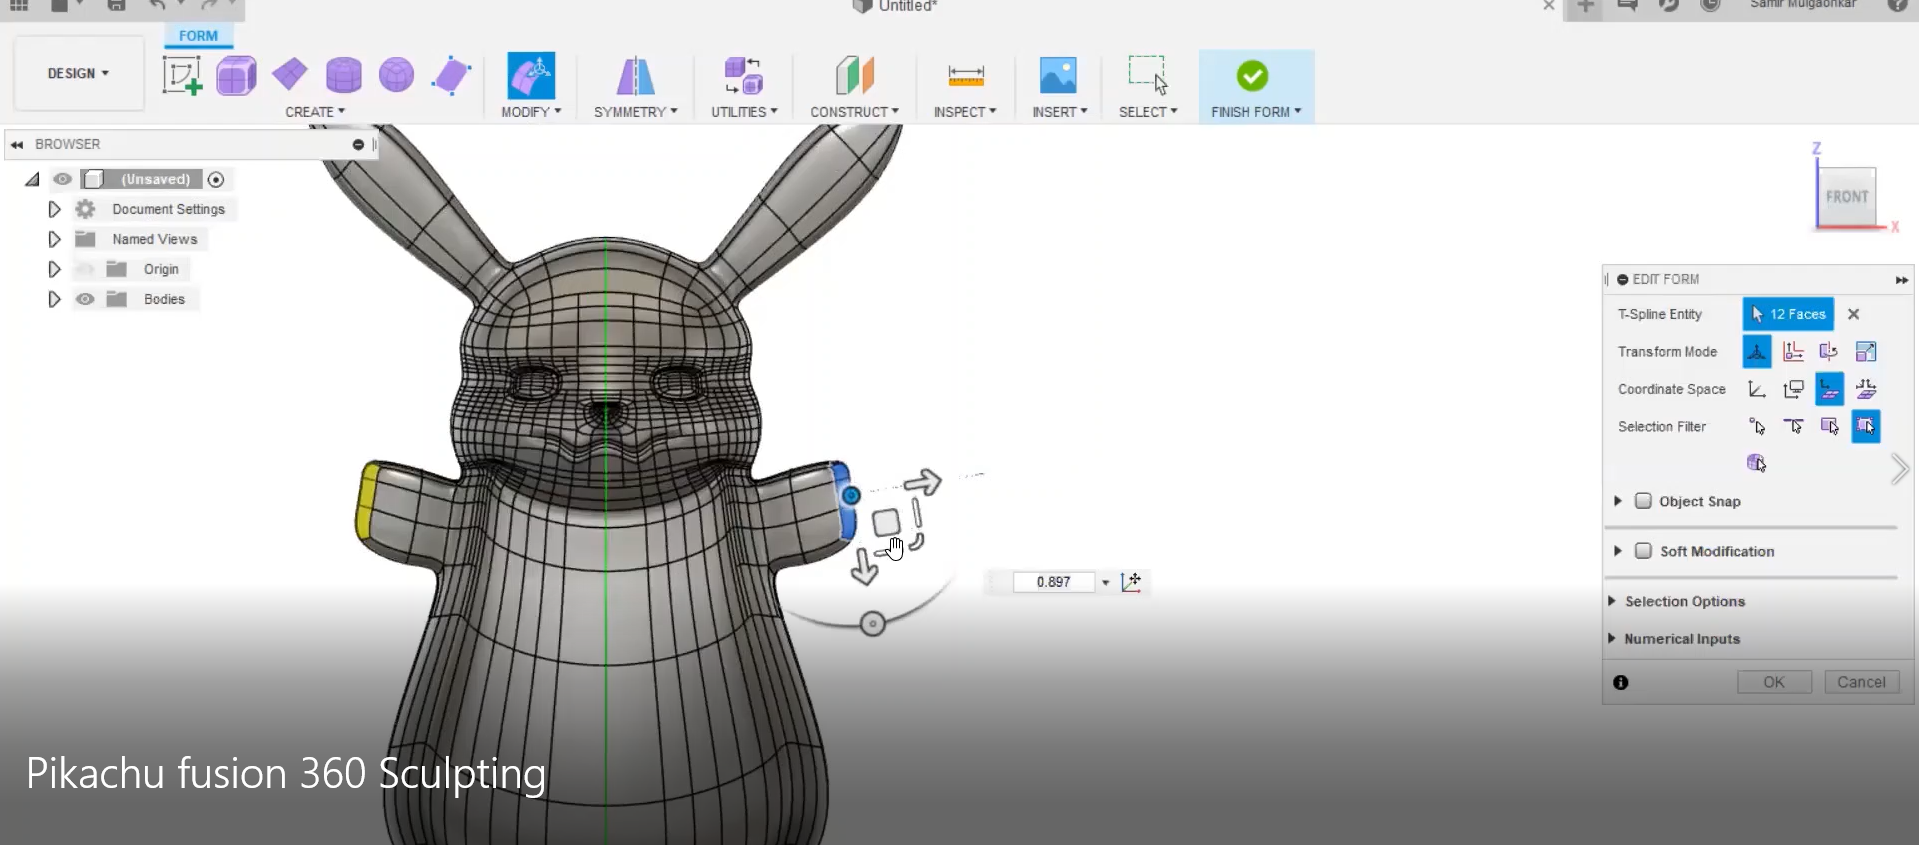Image resolution: width=1919 pixels, height=845 pixels.
Task: Expand the Origin node
Action: 54,269
